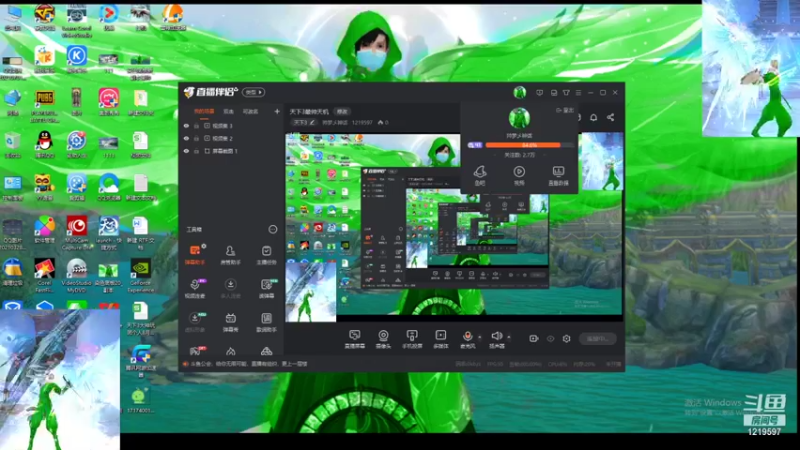Open the blue K app desktop icon
The height and width of the screenshot is (450, 800).
coord(77,59)
